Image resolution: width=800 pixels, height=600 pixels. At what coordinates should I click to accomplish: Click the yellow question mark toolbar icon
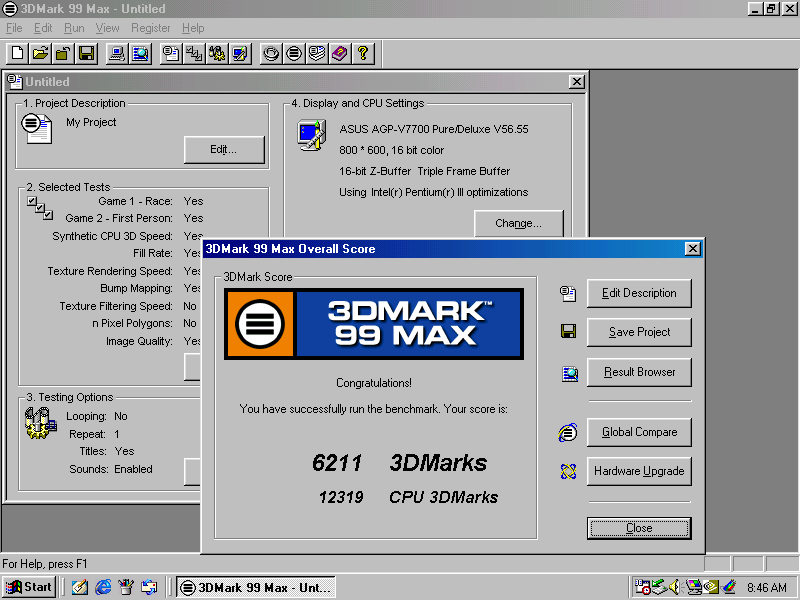[x=363, y=53]
